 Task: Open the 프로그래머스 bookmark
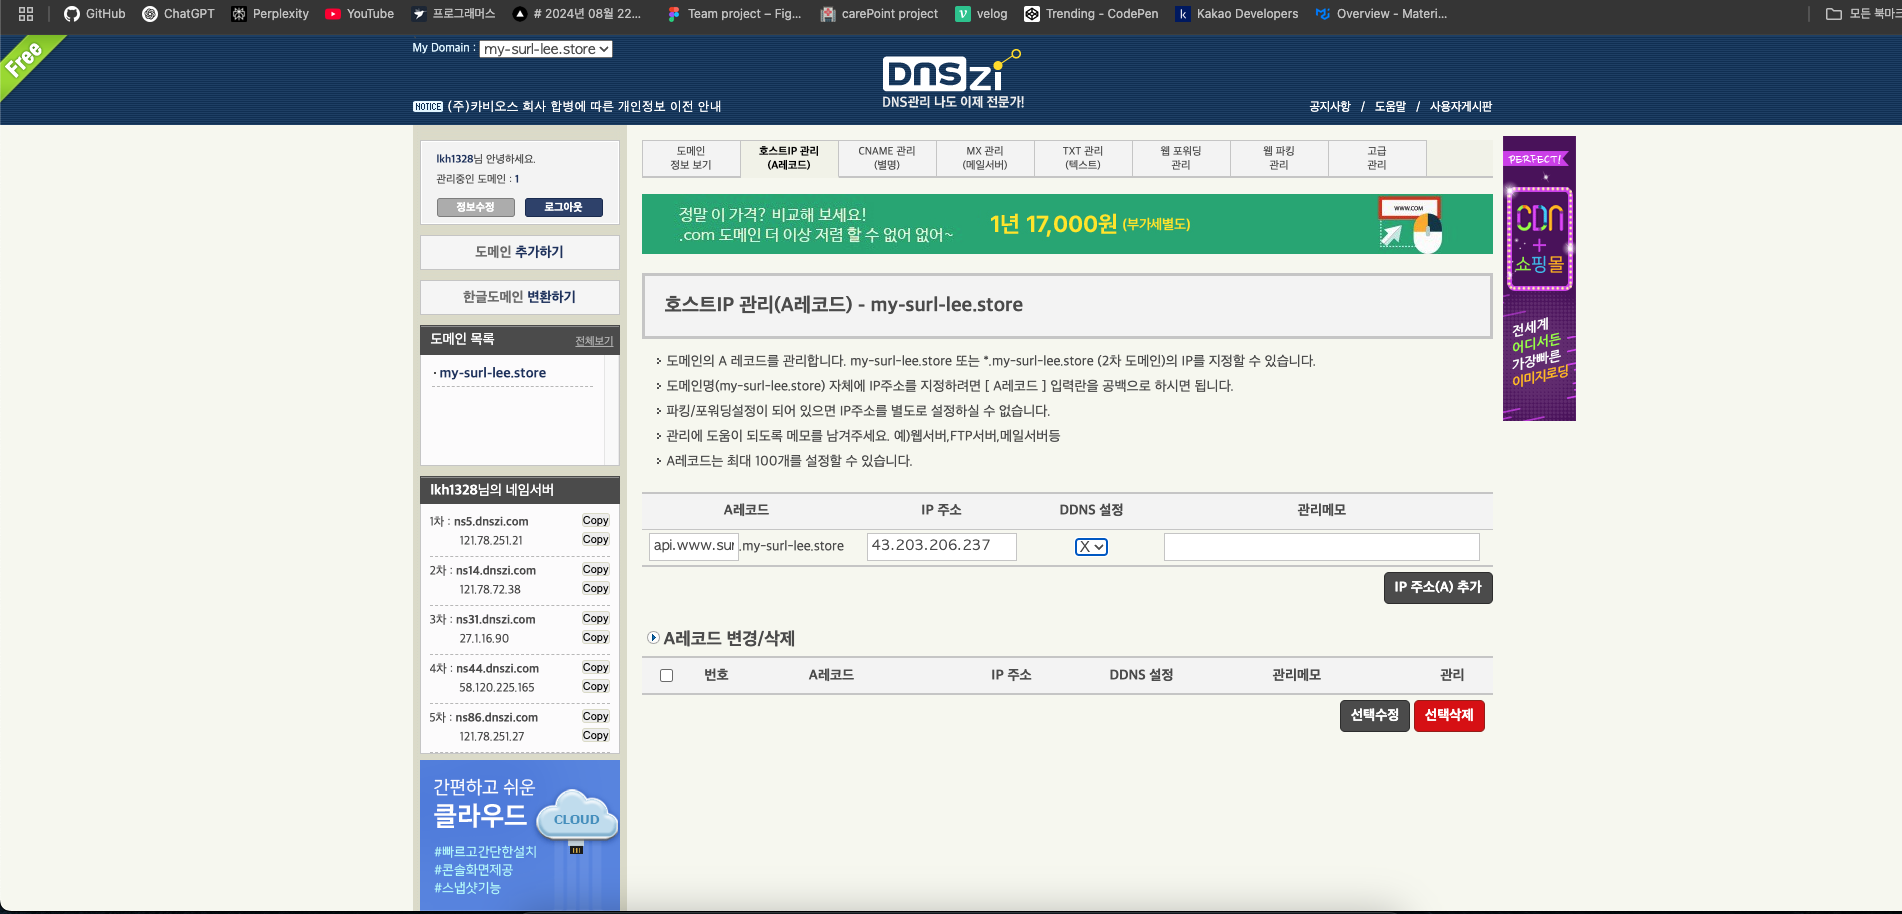click(453, 14)
